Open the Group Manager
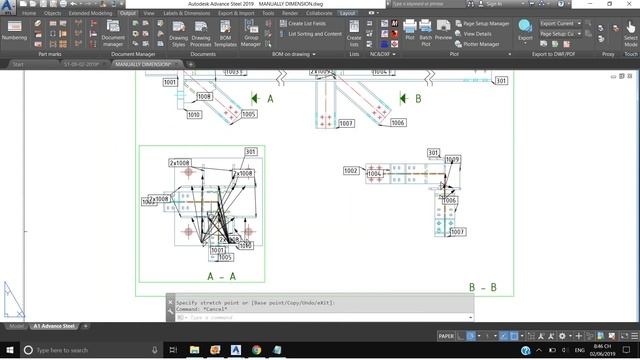 coord(251,33)
